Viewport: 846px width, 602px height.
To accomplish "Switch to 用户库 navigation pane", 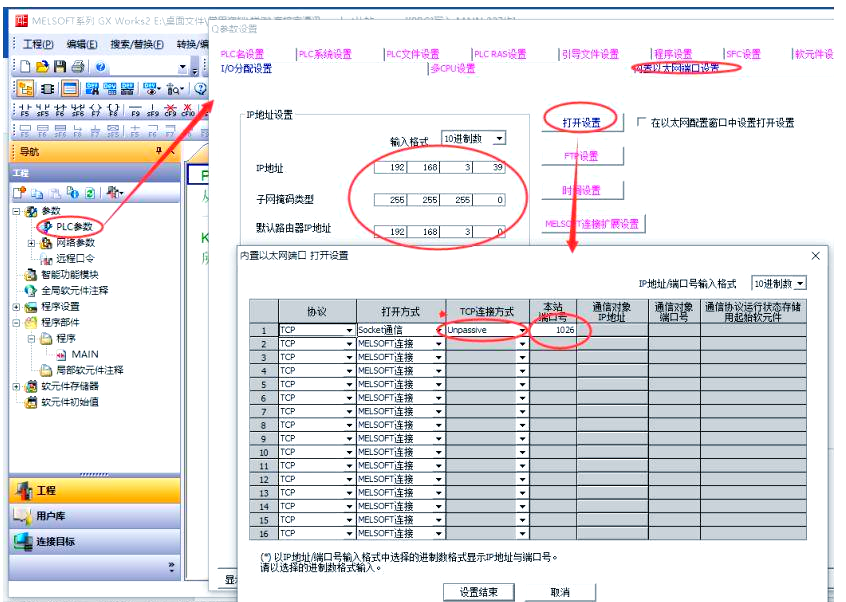I will pyautogui.click(x=94, y=516).
